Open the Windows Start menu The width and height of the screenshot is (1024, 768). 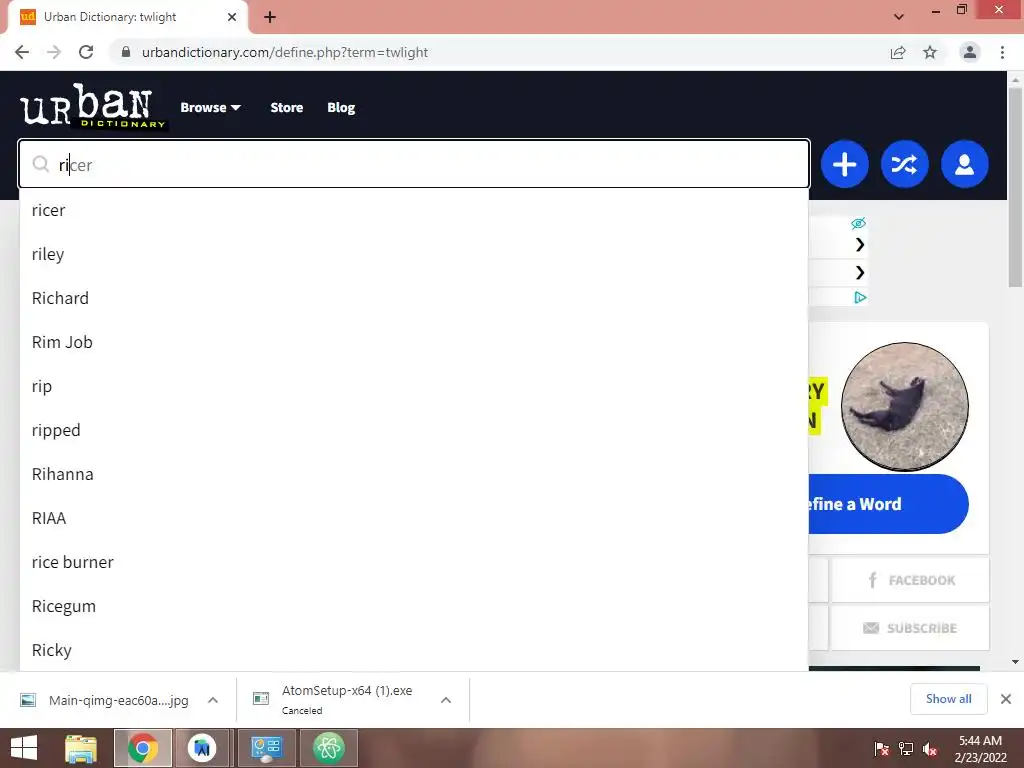pos(24,748)
